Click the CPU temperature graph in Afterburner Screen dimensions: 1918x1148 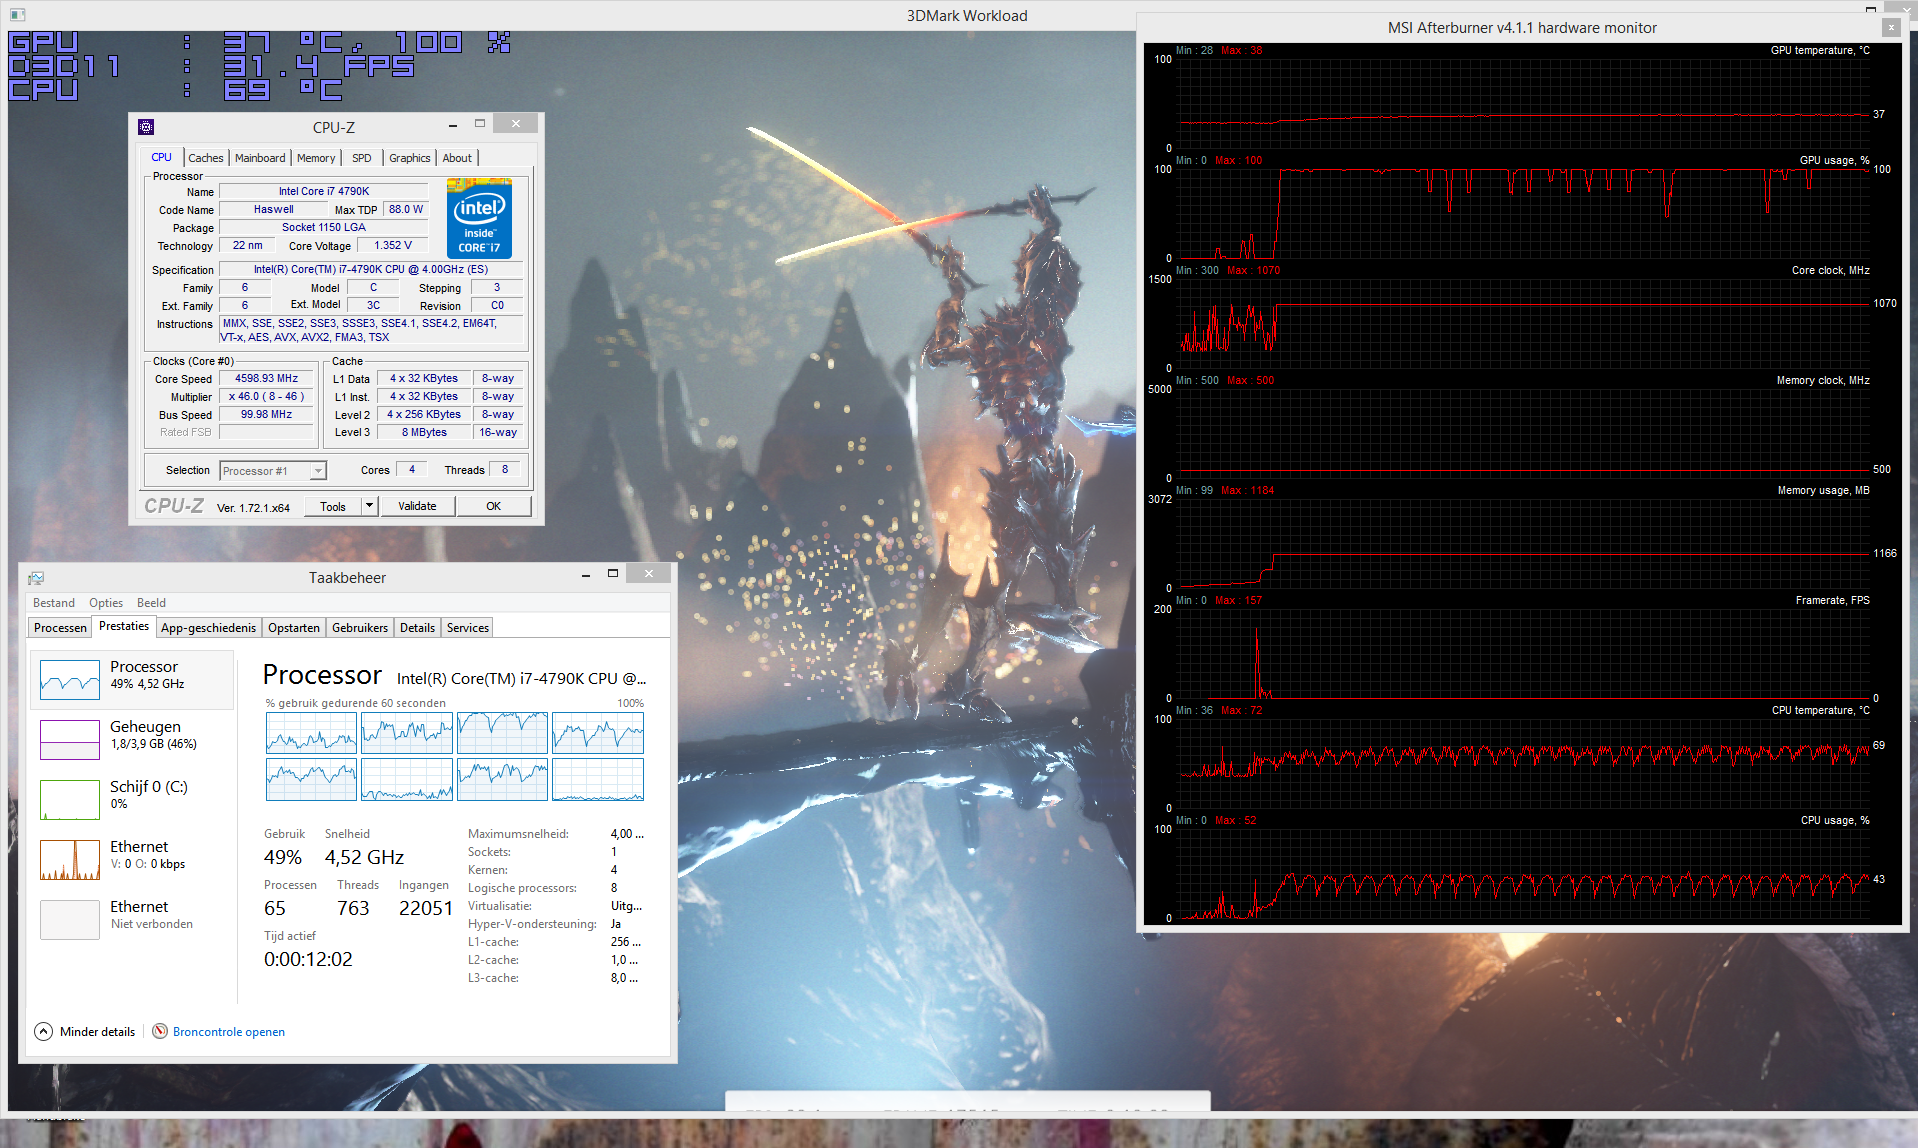point(1523,764)
